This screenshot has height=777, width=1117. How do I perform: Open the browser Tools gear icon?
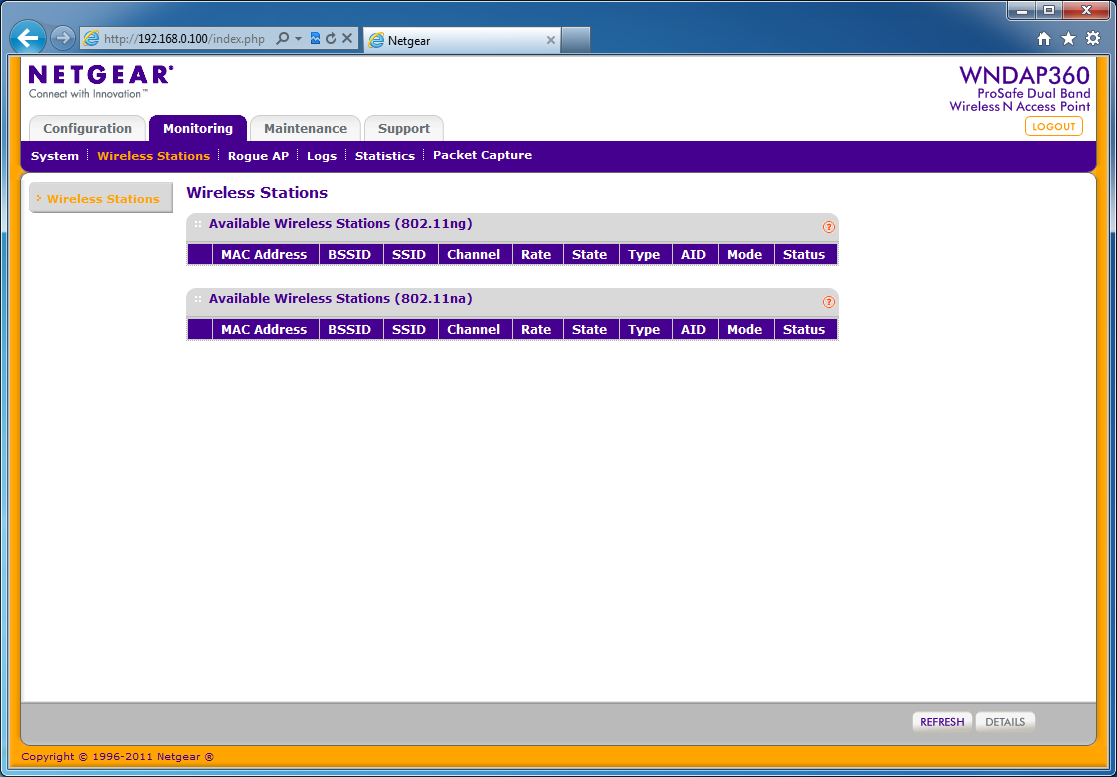pos(1093,39)
